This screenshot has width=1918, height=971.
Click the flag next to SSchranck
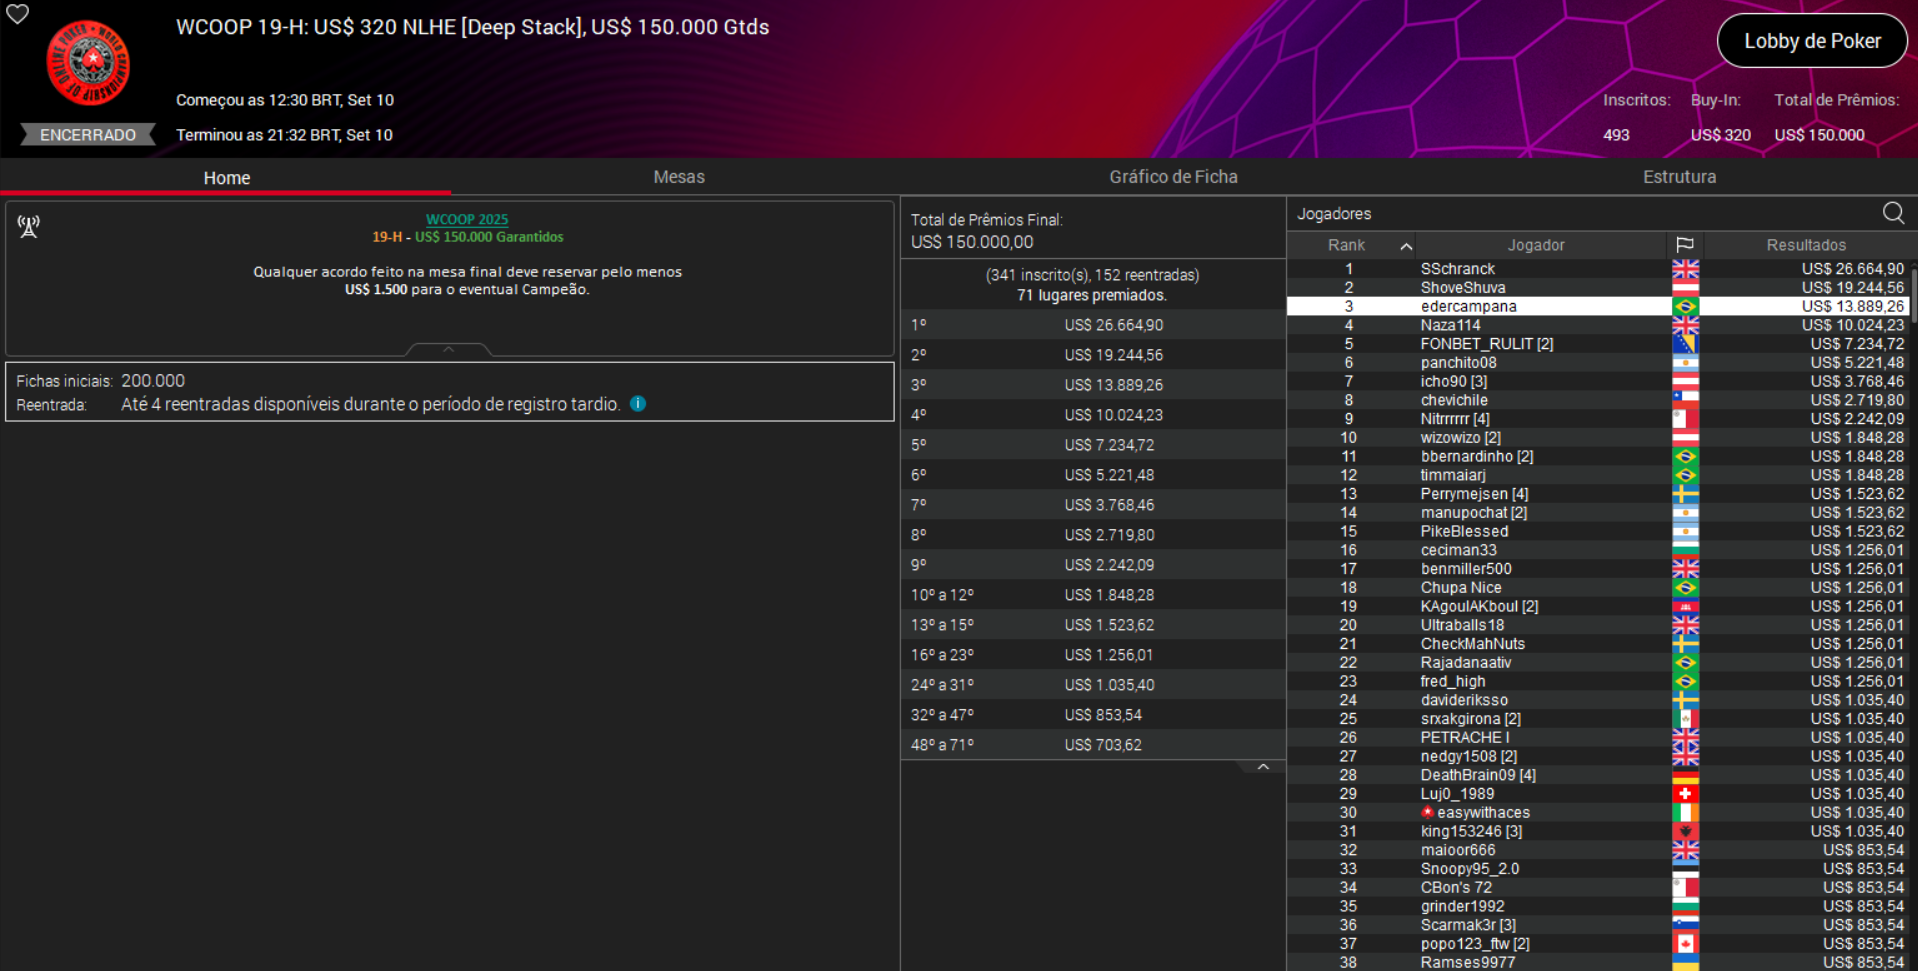click(x=1685, y=269)
